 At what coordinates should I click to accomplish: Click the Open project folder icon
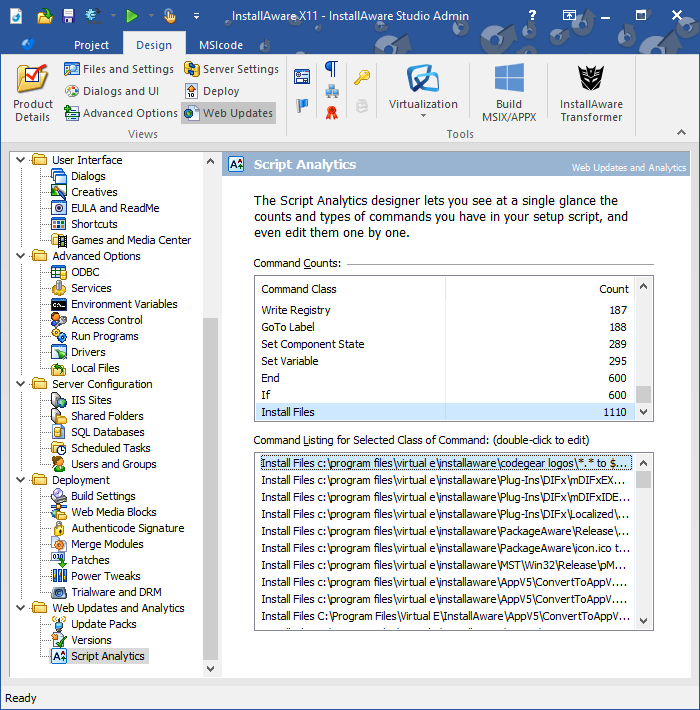44,16
